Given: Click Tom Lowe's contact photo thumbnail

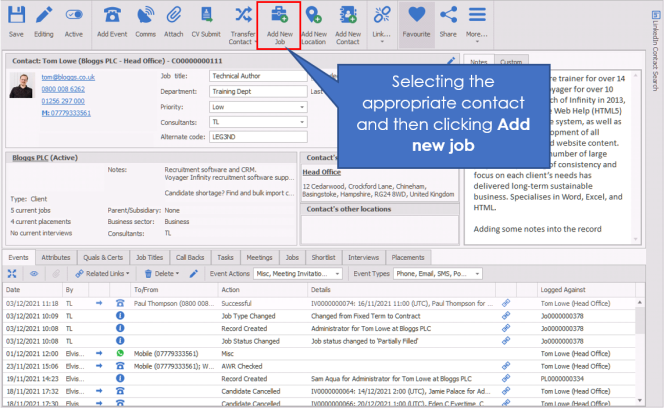Looking at the screenshot, I should (22, 90).
